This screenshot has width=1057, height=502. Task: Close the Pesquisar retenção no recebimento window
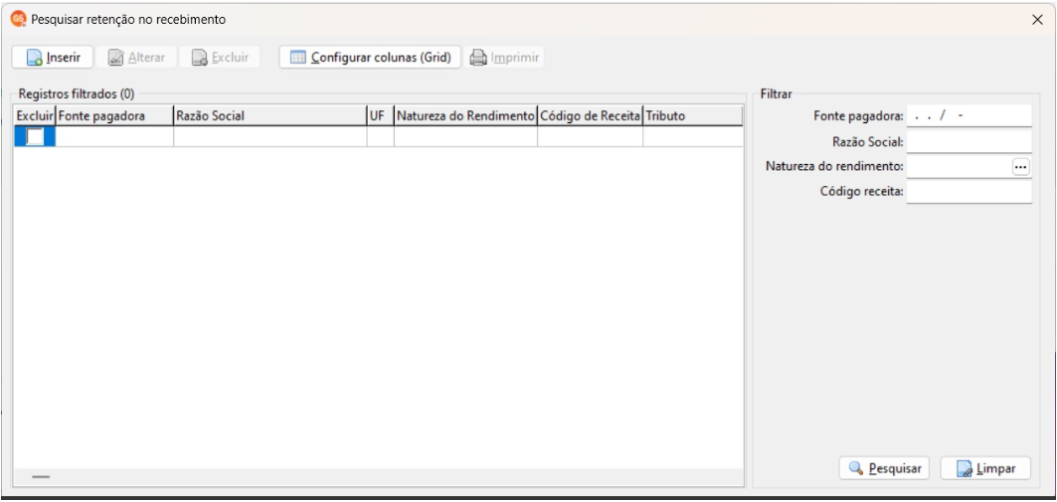click(x=1037, y=20)
